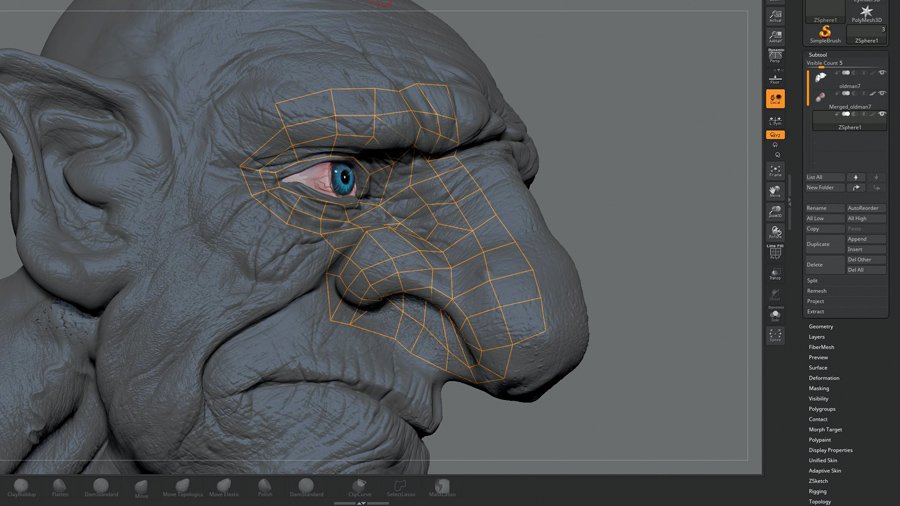Click the Solo mode icon
The image size is (900, 506).
coord(775,316)
